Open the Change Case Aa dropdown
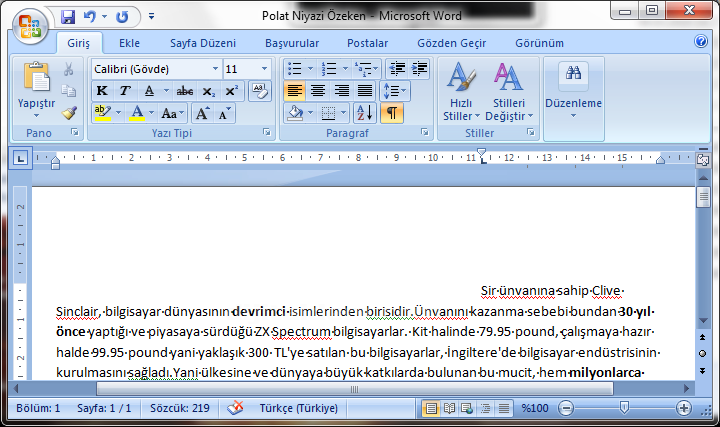This screenshot has width=720, height=427. [173, 113]
